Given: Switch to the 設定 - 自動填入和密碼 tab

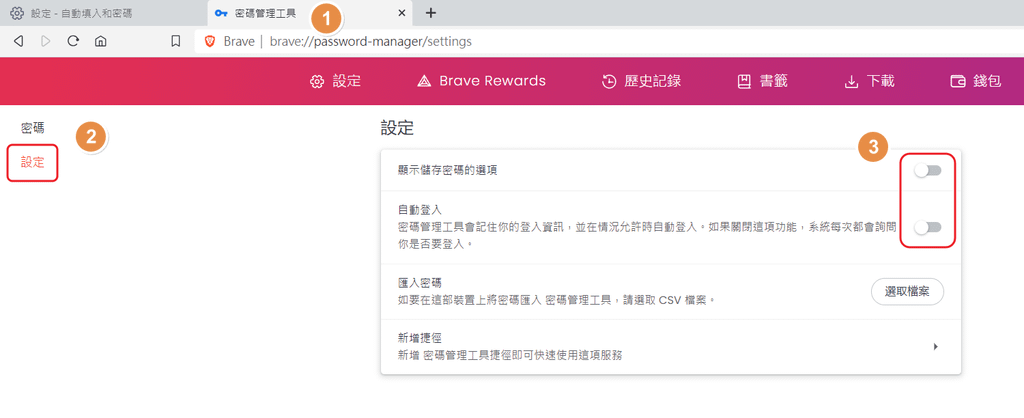Looking at the screenshot, I should point(103,12).
